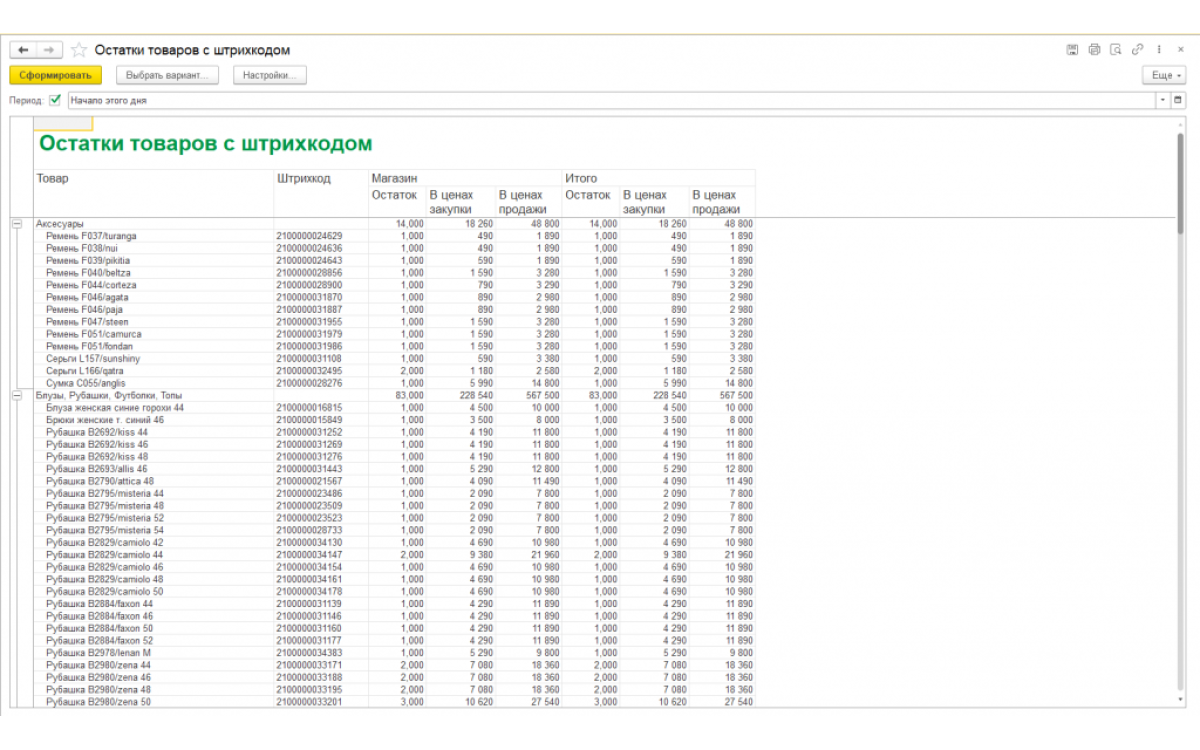Open print preview with magnifier icon

(1116, 50)
